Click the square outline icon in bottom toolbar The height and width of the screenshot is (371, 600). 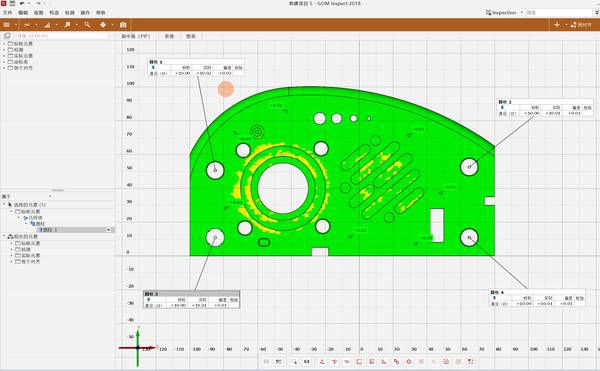359,361
